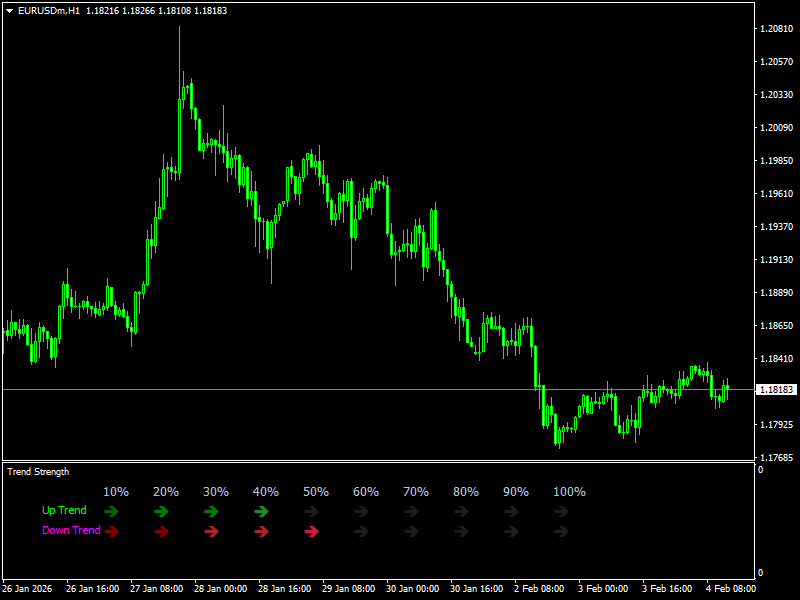This screenshot has height=600, width=800.
Task: Click the Down Trend 50% bright red arrow
Action: [x=312, y=532]
